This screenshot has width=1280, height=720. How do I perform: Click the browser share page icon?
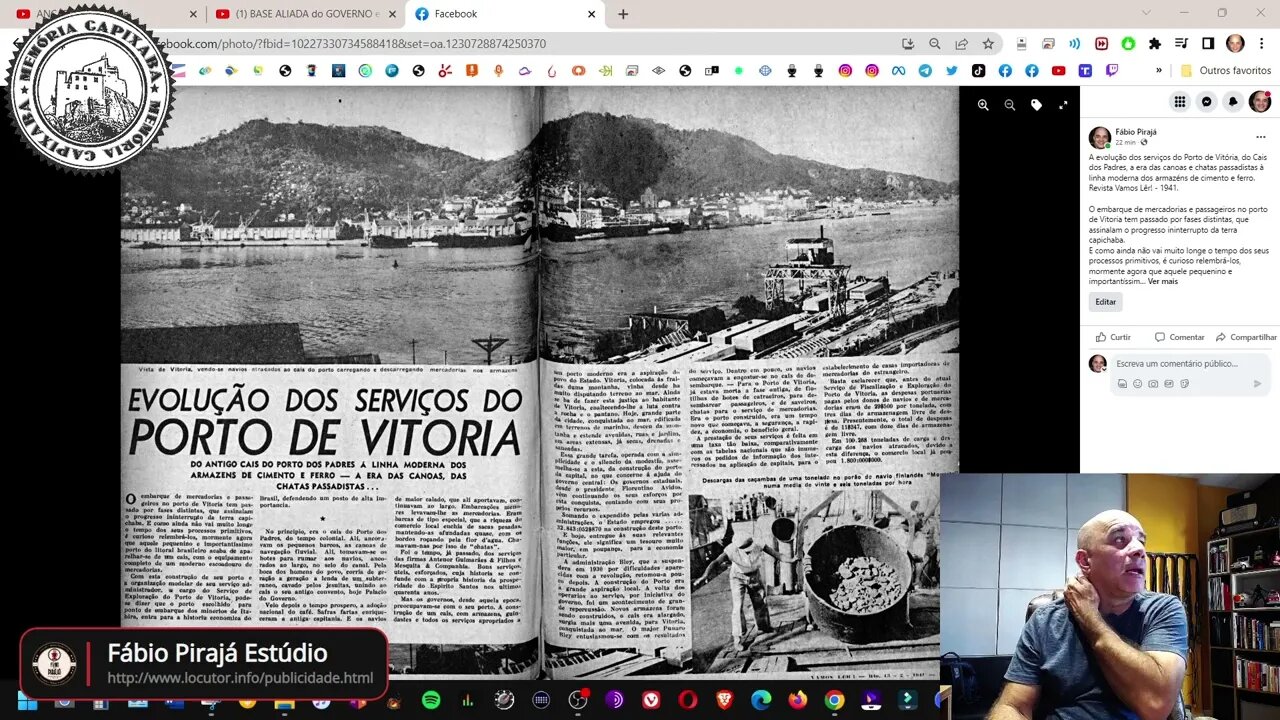click(961, 44)
